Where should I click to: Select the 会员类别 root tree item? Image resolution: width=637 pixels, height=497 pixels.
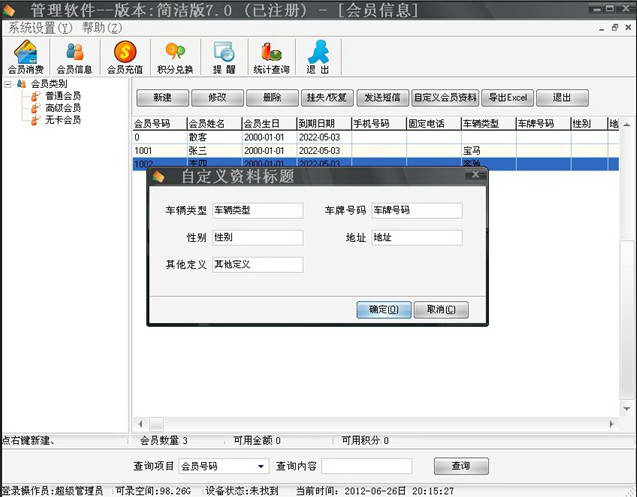pyautogui.click(x=49, y=84)
